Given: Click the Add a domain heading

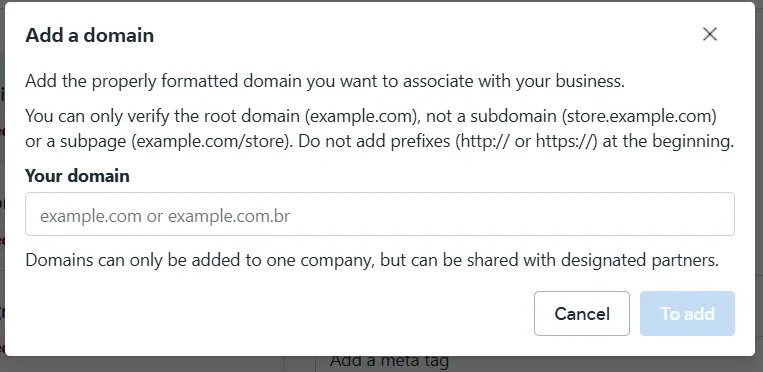Looking at the screenshot, I should (x=90, y=35).
